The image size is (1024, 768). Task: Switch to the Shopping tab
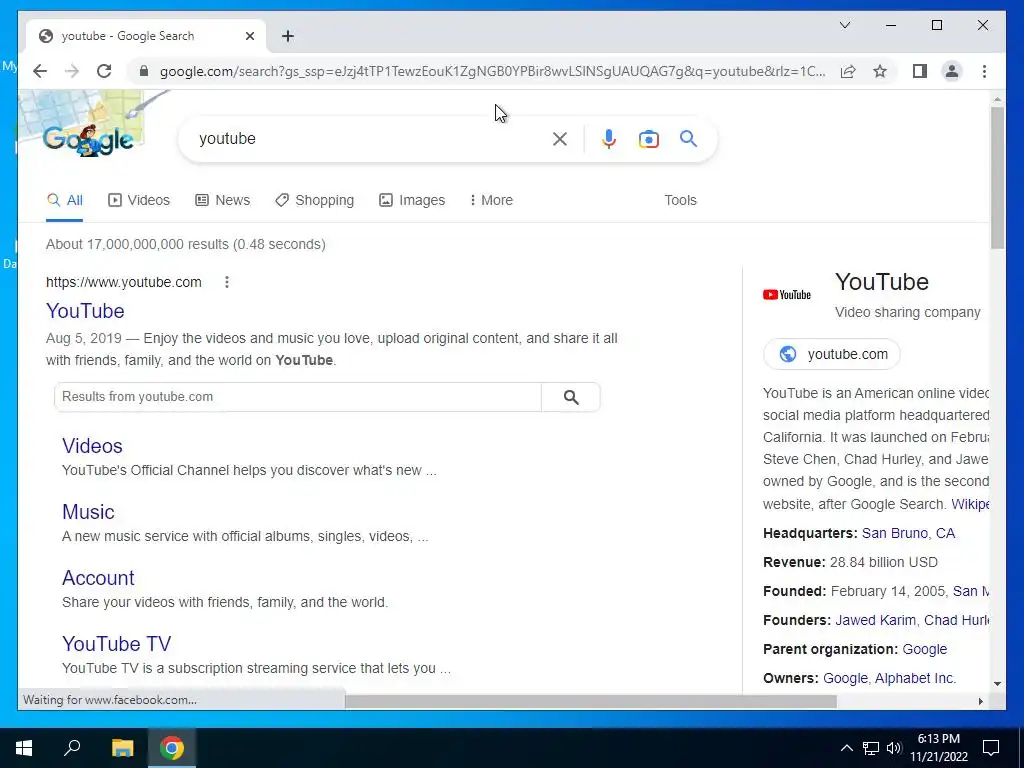coord(314,200)
